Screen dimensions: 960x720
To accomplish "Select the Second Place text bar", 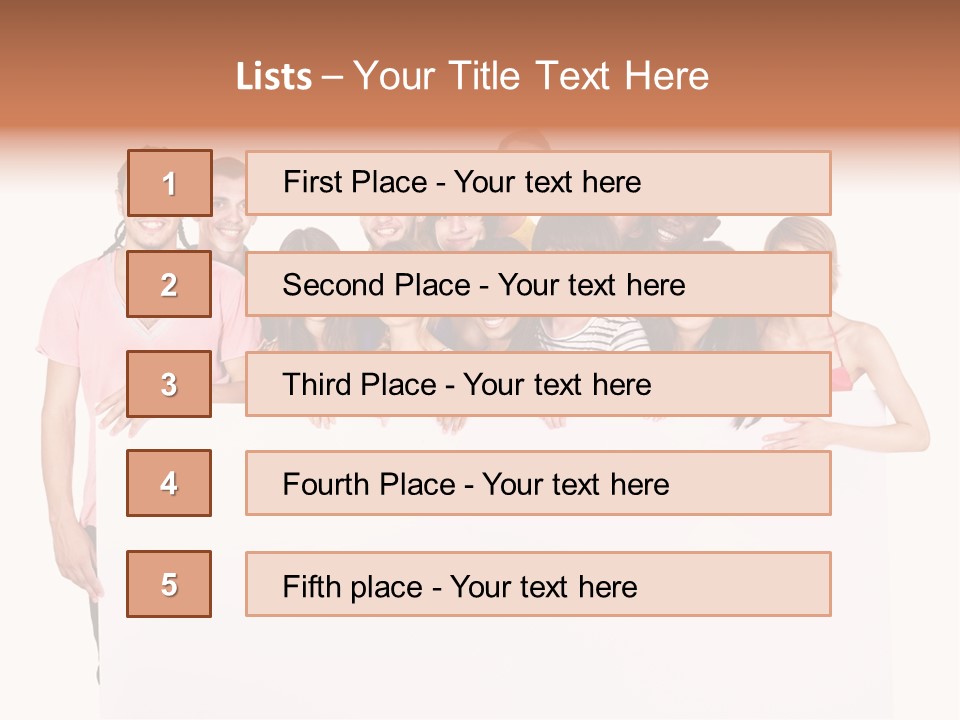I will click(538, 284).
